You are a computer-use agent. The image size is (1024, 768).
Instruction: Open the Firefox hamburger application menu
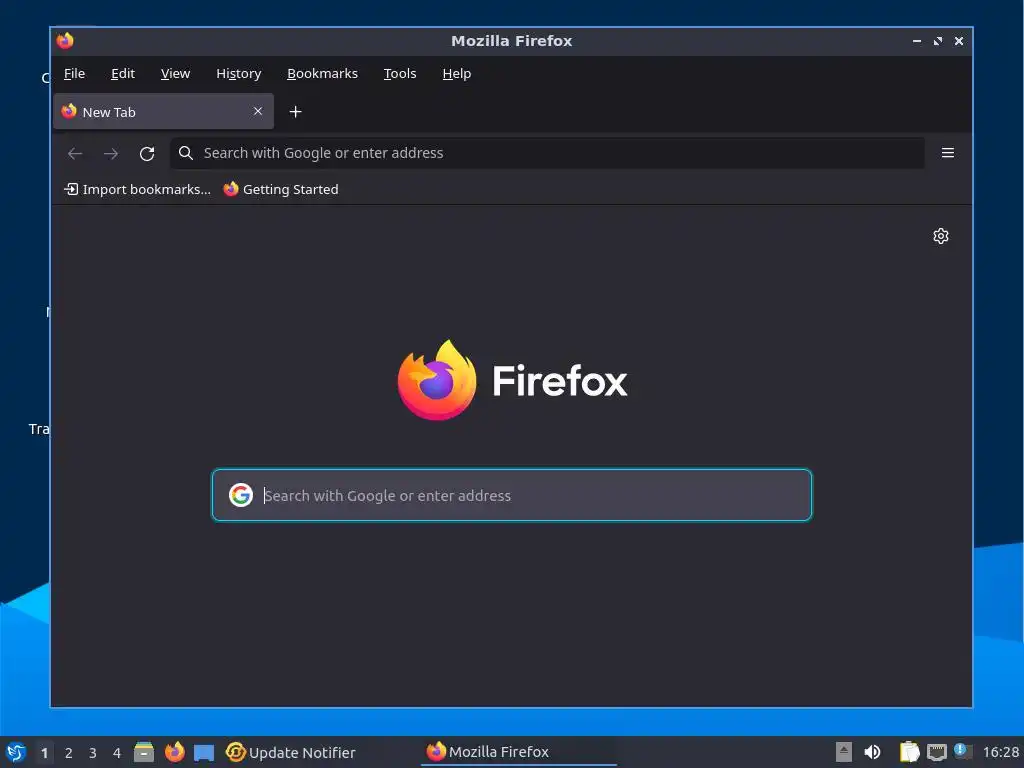tap(948, 153)
